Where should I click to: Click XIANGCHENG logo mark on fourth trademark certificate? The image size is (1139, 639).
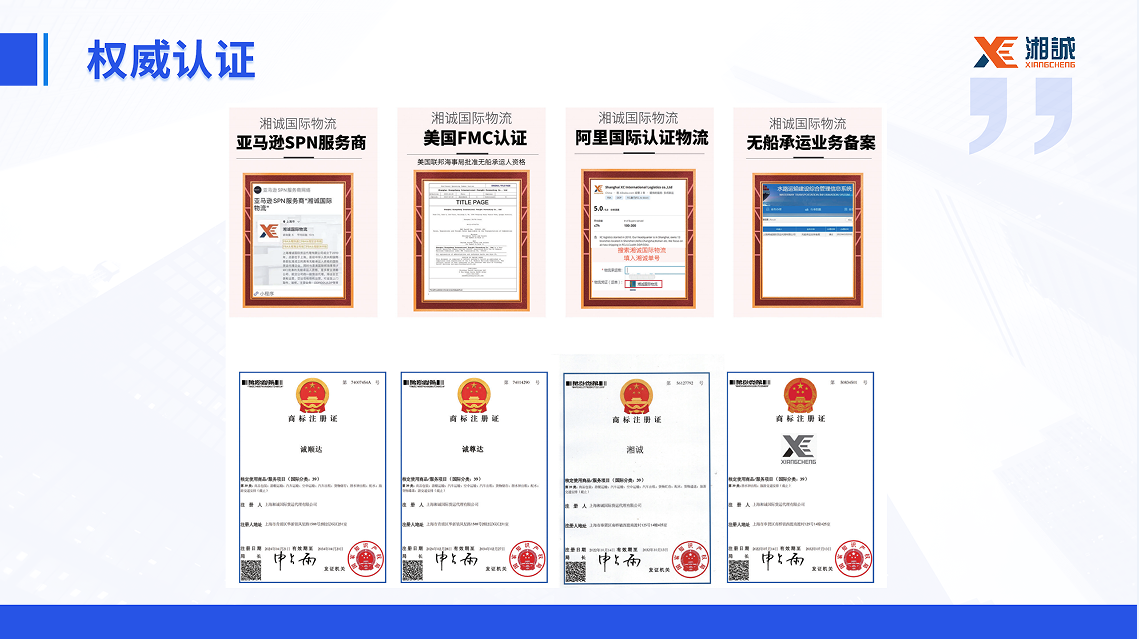click(798, 449)
